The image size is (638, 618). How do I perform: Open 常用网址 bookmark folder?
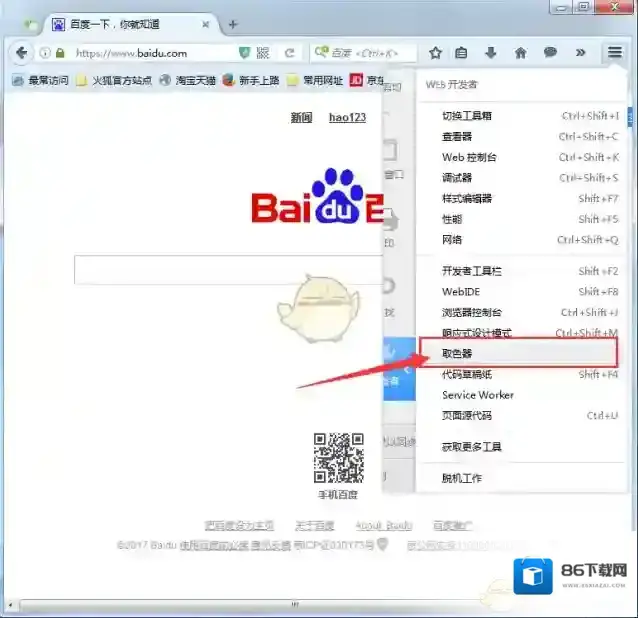[315, 81]
